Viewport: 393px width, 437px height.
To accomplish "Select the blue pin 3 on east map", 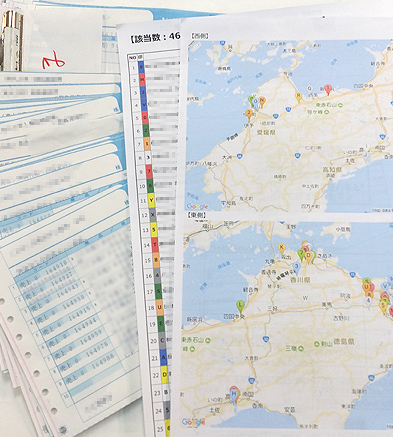I will [x=296, y=266].
